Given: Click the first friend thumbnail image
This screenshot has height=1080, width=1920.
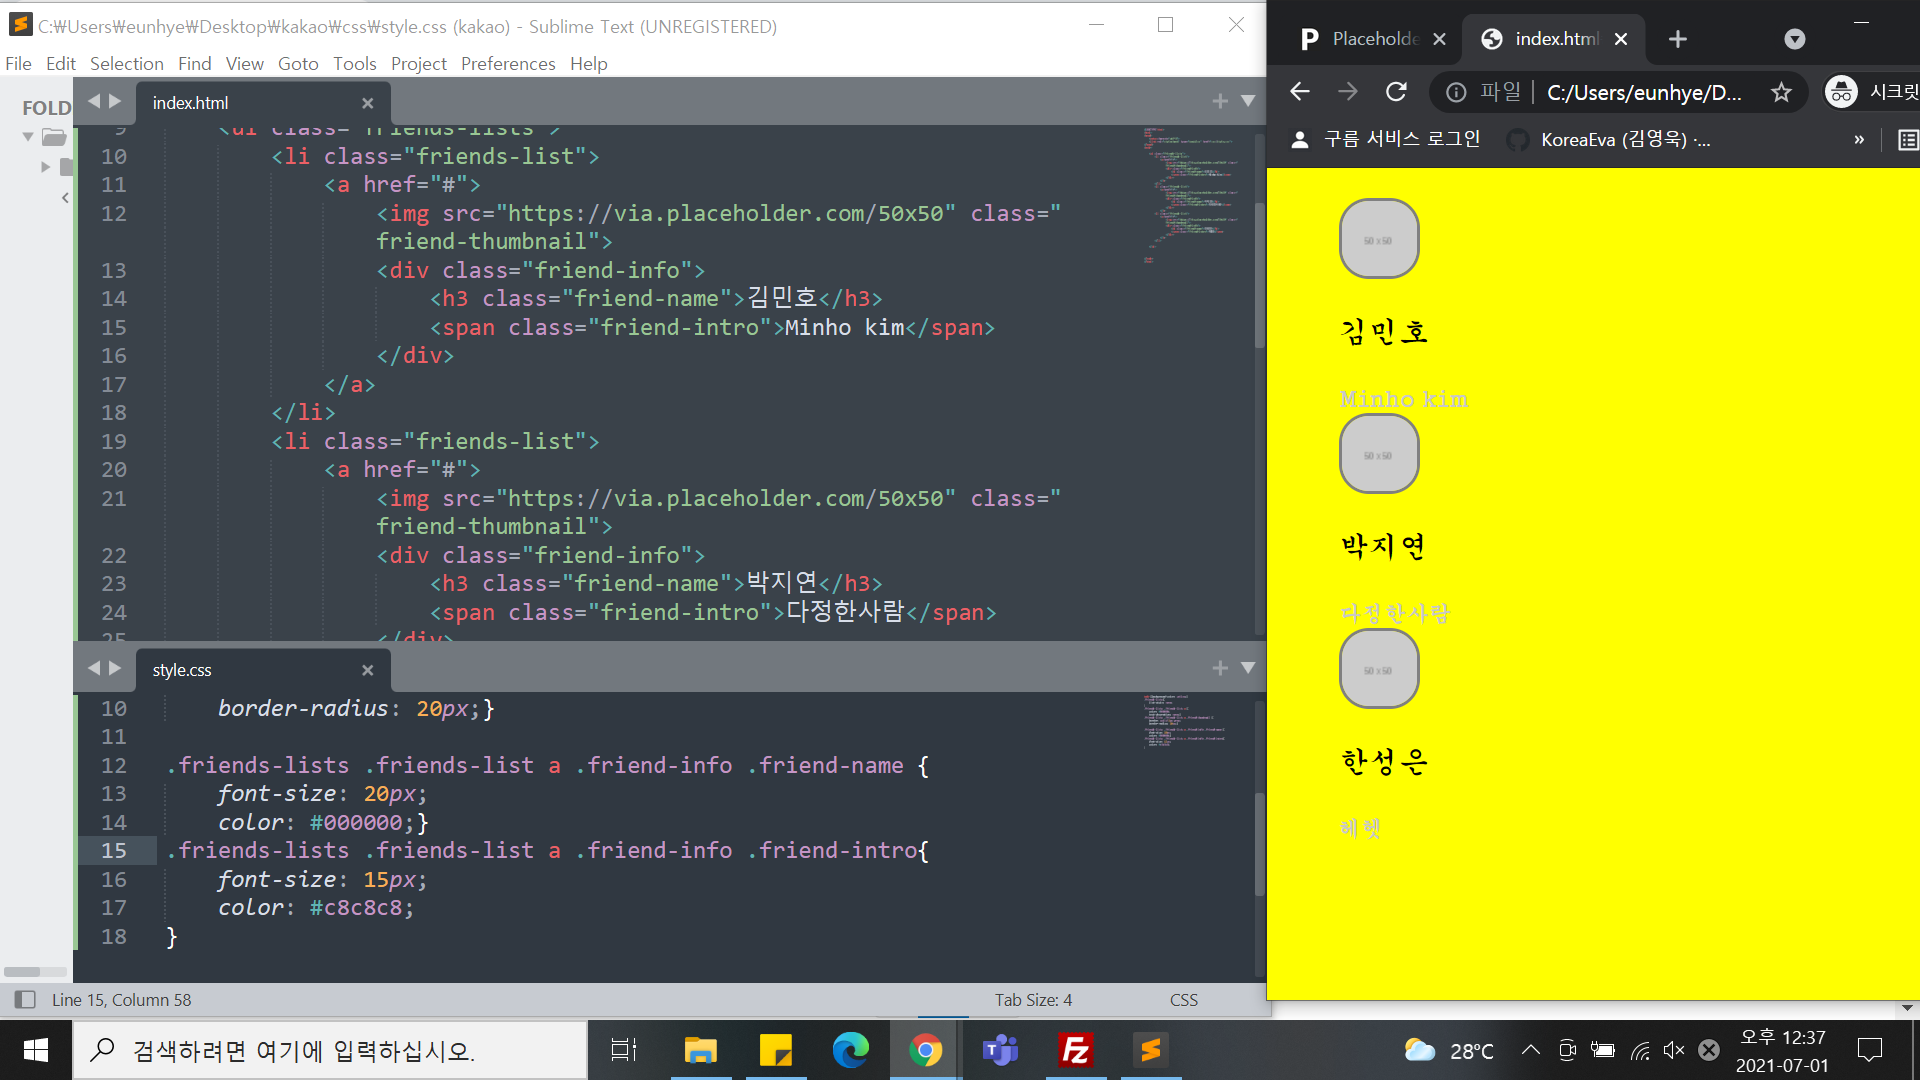Looking at the screenshot, I should click(x=1378, y=238).
